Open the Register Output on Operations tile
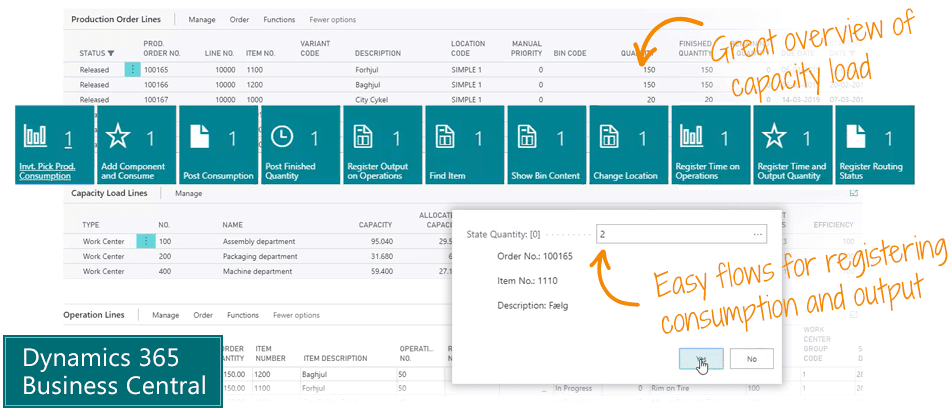 (382, 145)
